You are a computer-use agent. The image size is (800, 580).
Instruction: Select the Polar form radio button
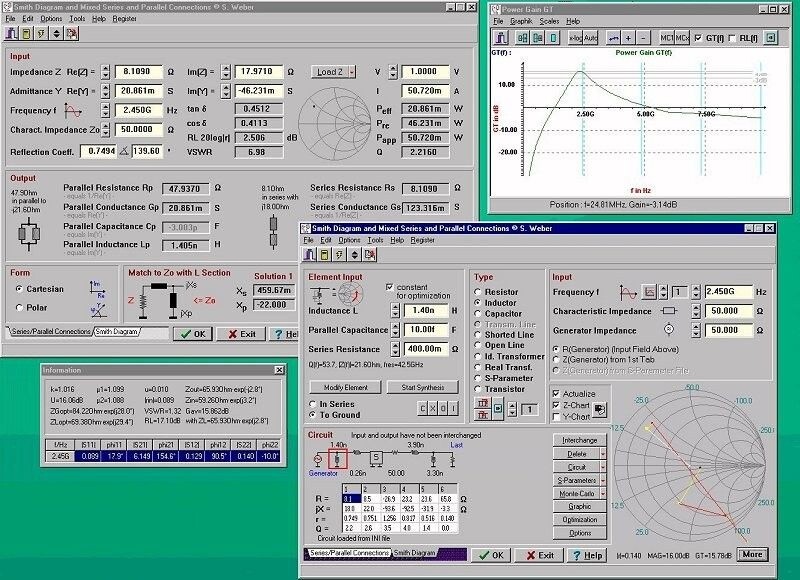click(x=19, y=308)
